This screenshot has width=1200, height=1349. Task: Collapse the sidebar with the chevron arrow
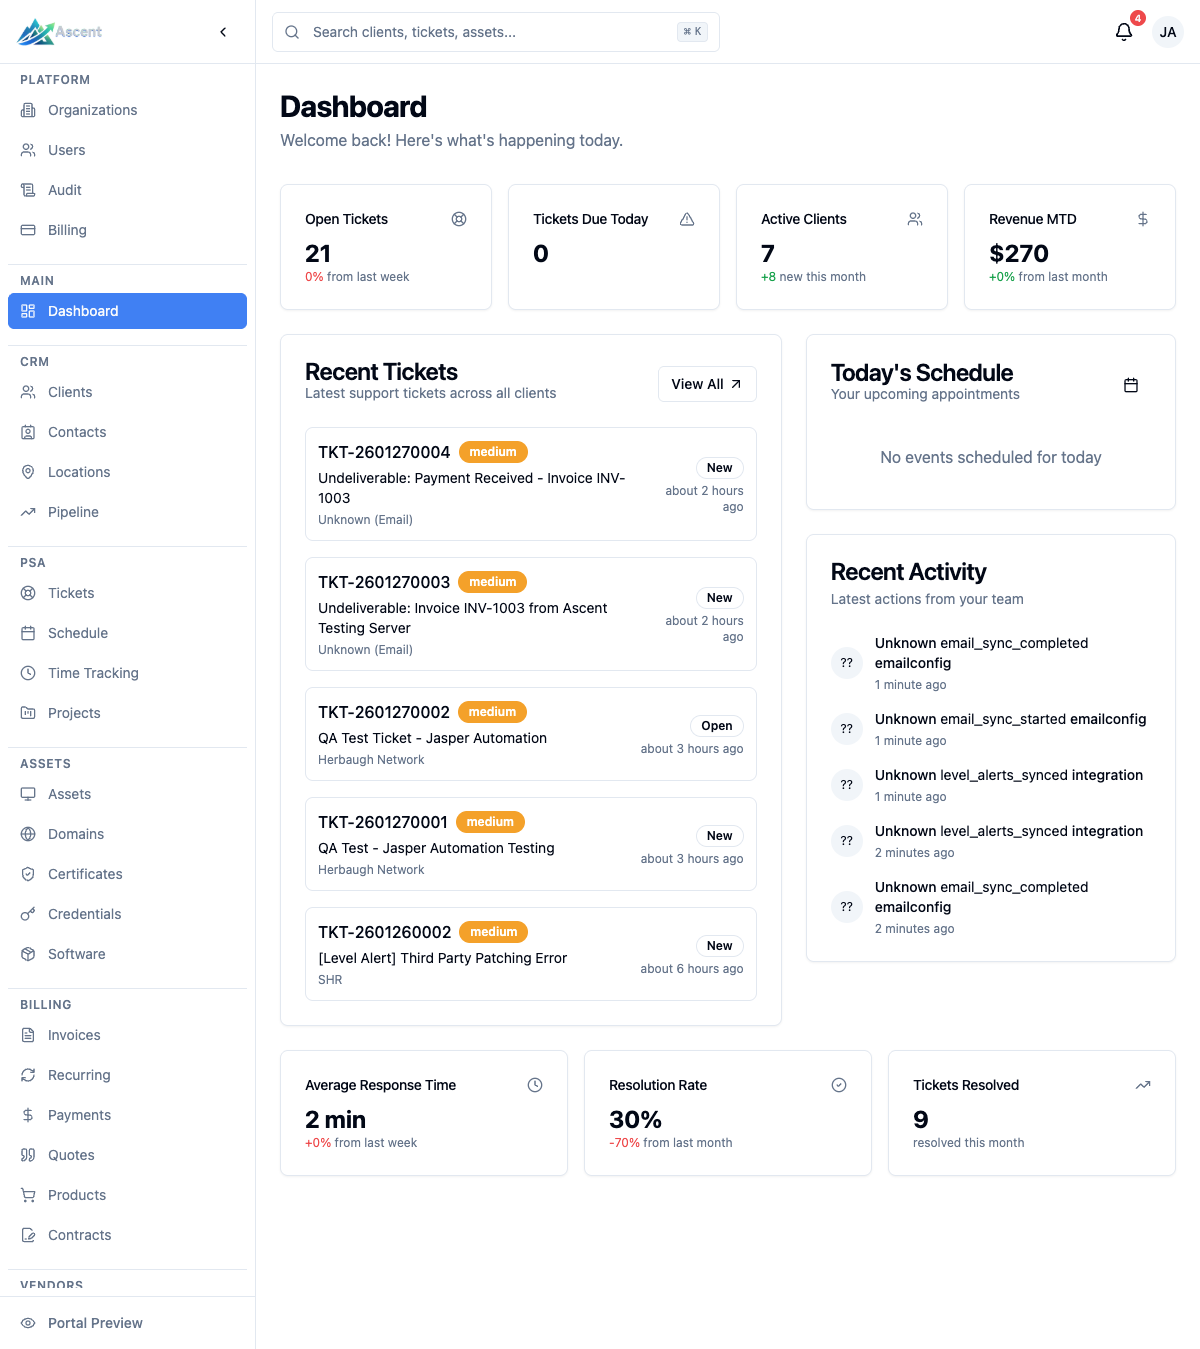[223, 31]
